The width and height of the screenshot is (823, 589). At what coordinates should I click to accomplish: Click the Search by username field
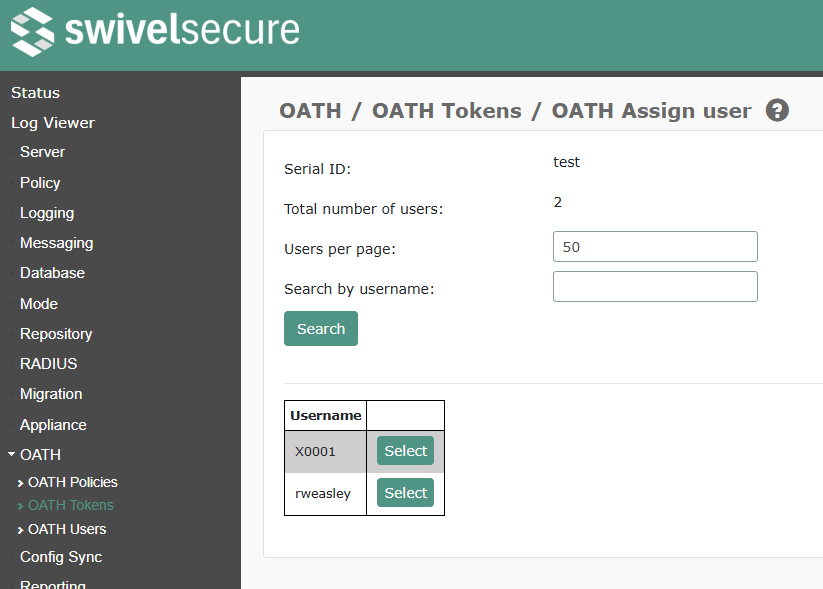click(x=655, y=287)
